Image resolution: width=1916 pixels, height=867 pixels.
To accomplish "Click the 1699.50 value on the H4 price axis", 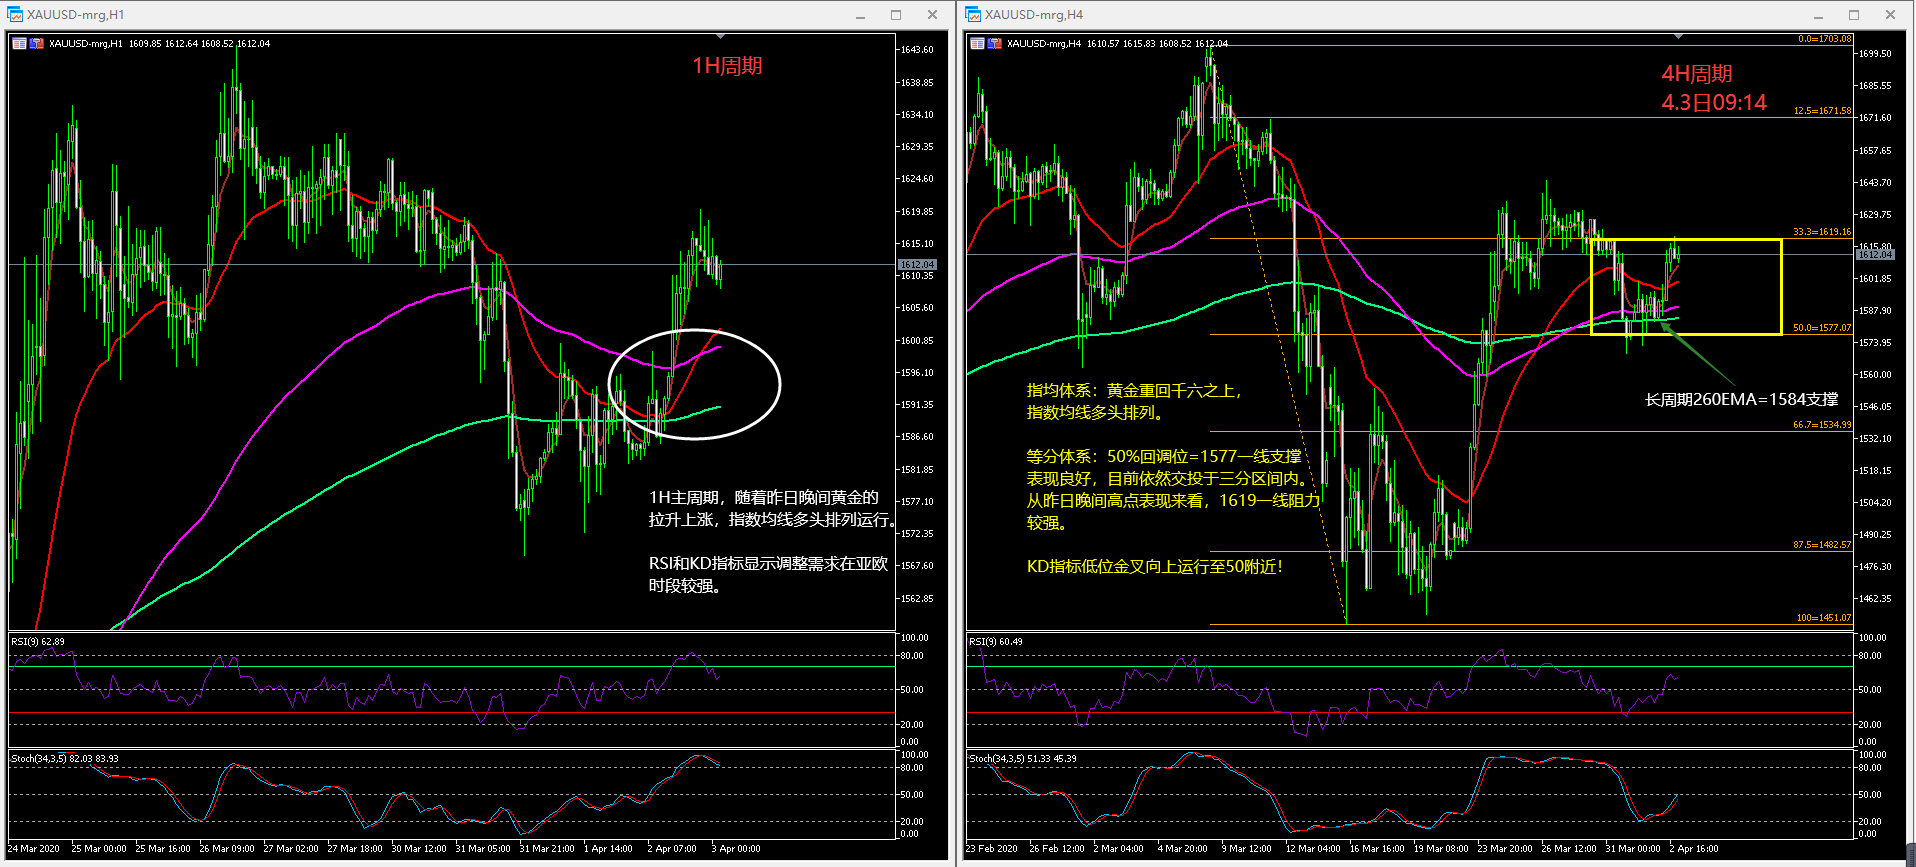I will (x=1875, y=53).
